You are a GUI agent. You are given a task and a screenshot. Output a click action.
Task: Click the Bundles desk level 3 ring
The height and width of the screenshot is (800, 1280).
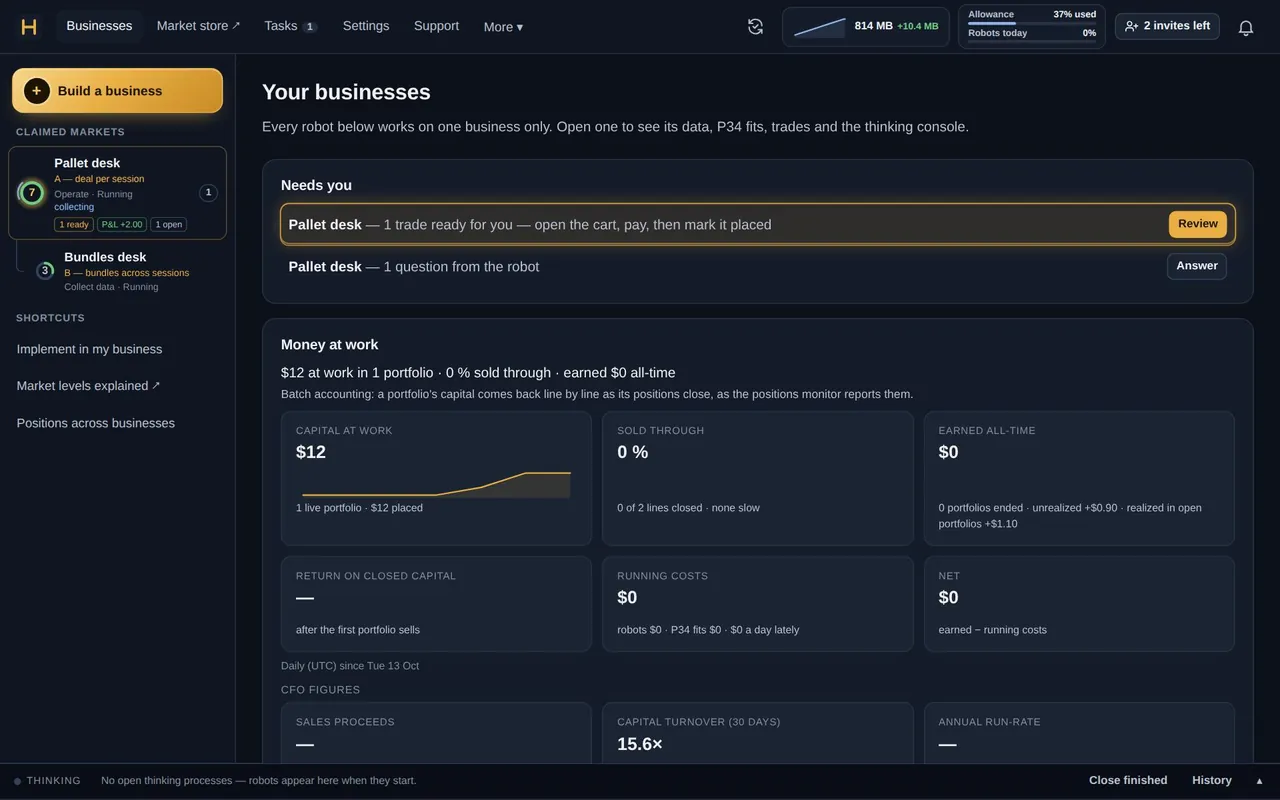(45, 270)
